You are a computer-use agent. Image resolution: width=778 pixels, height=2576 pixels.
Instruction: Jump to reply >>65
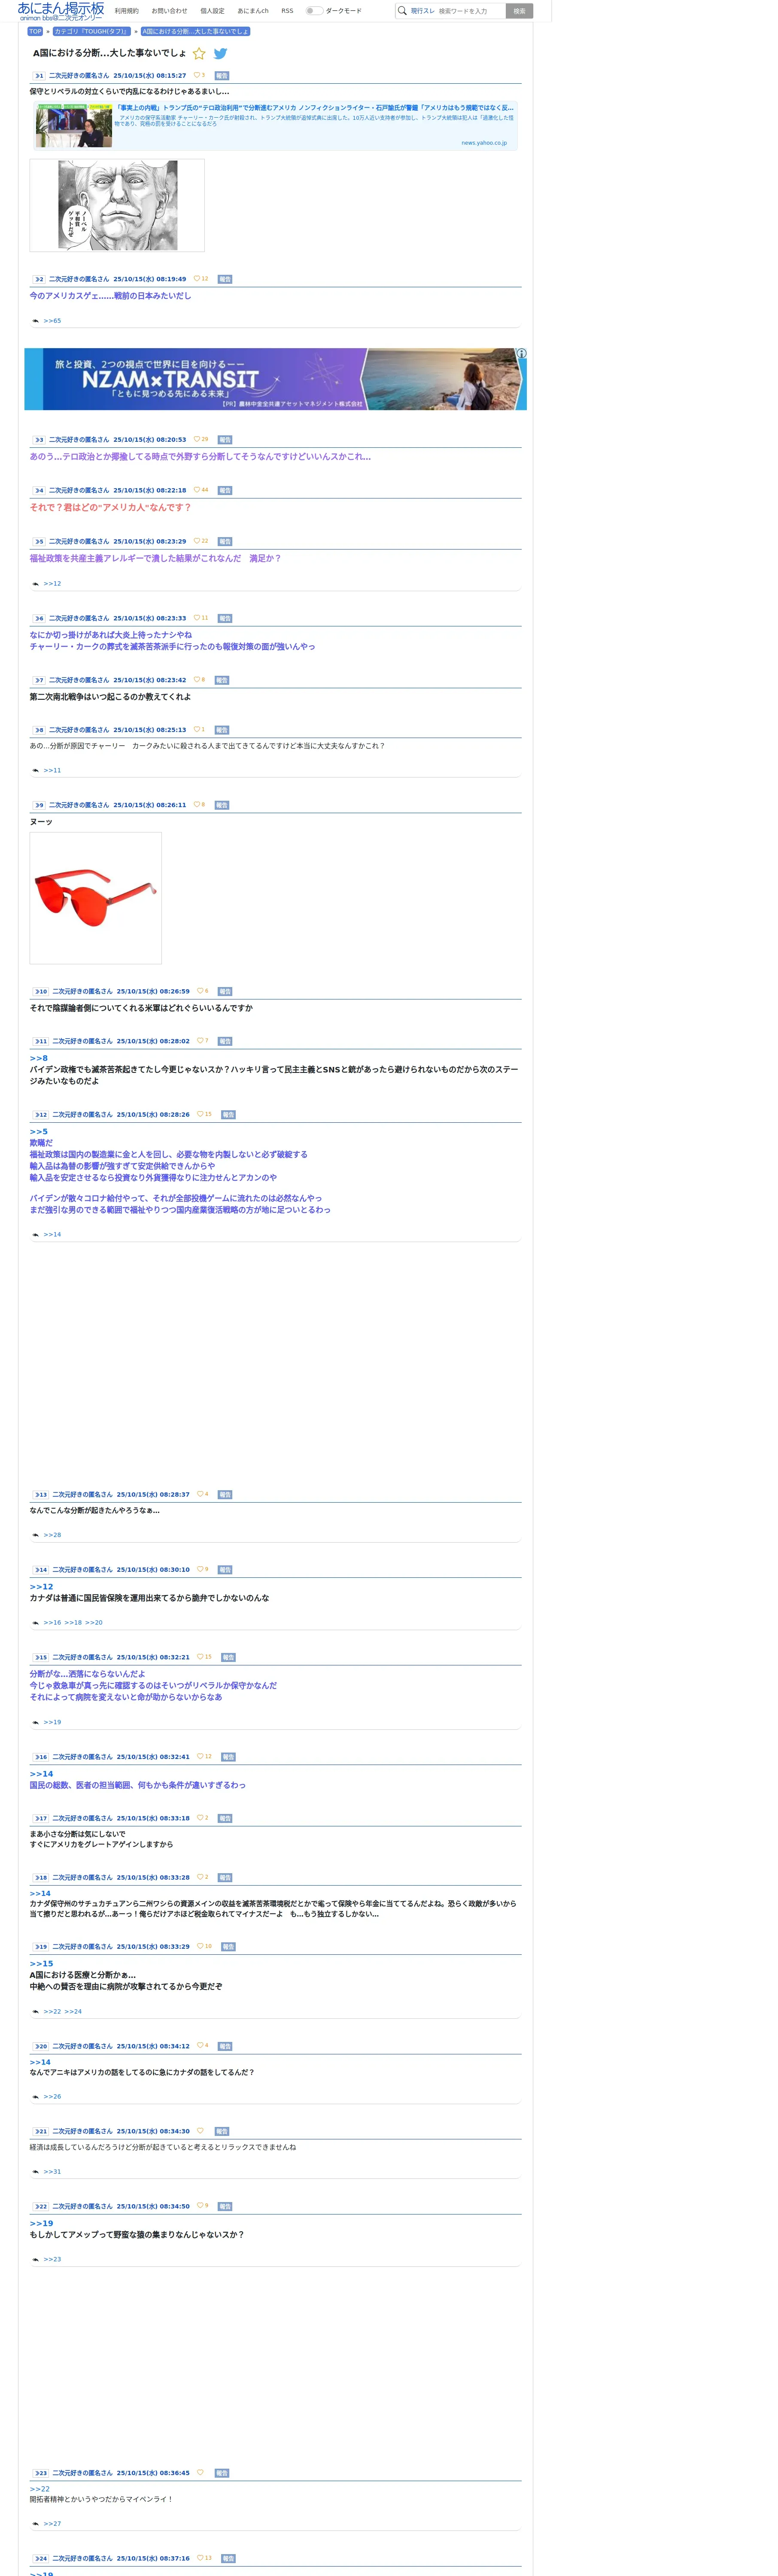(52, 321)
